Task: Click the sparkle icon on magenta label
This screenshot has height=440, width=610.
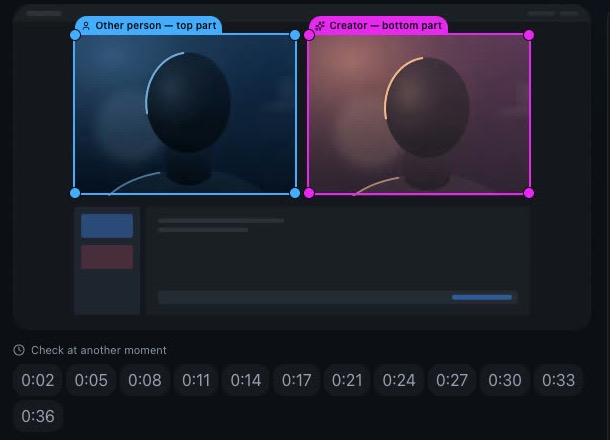Action: coord(320,26)
